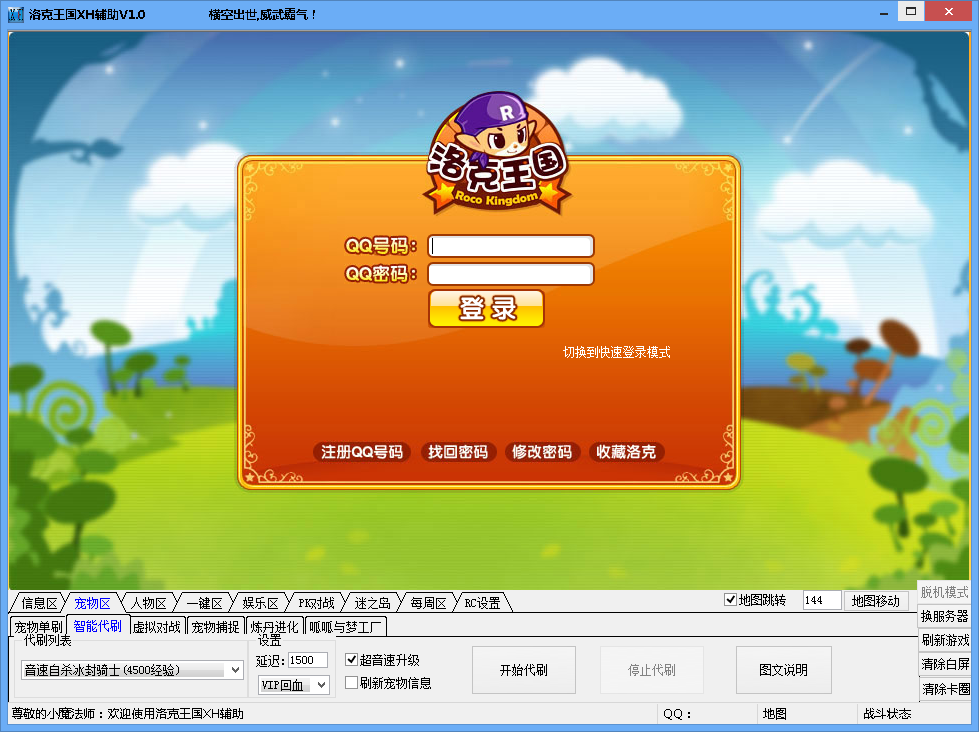Click the 修改密码 button

542,452
